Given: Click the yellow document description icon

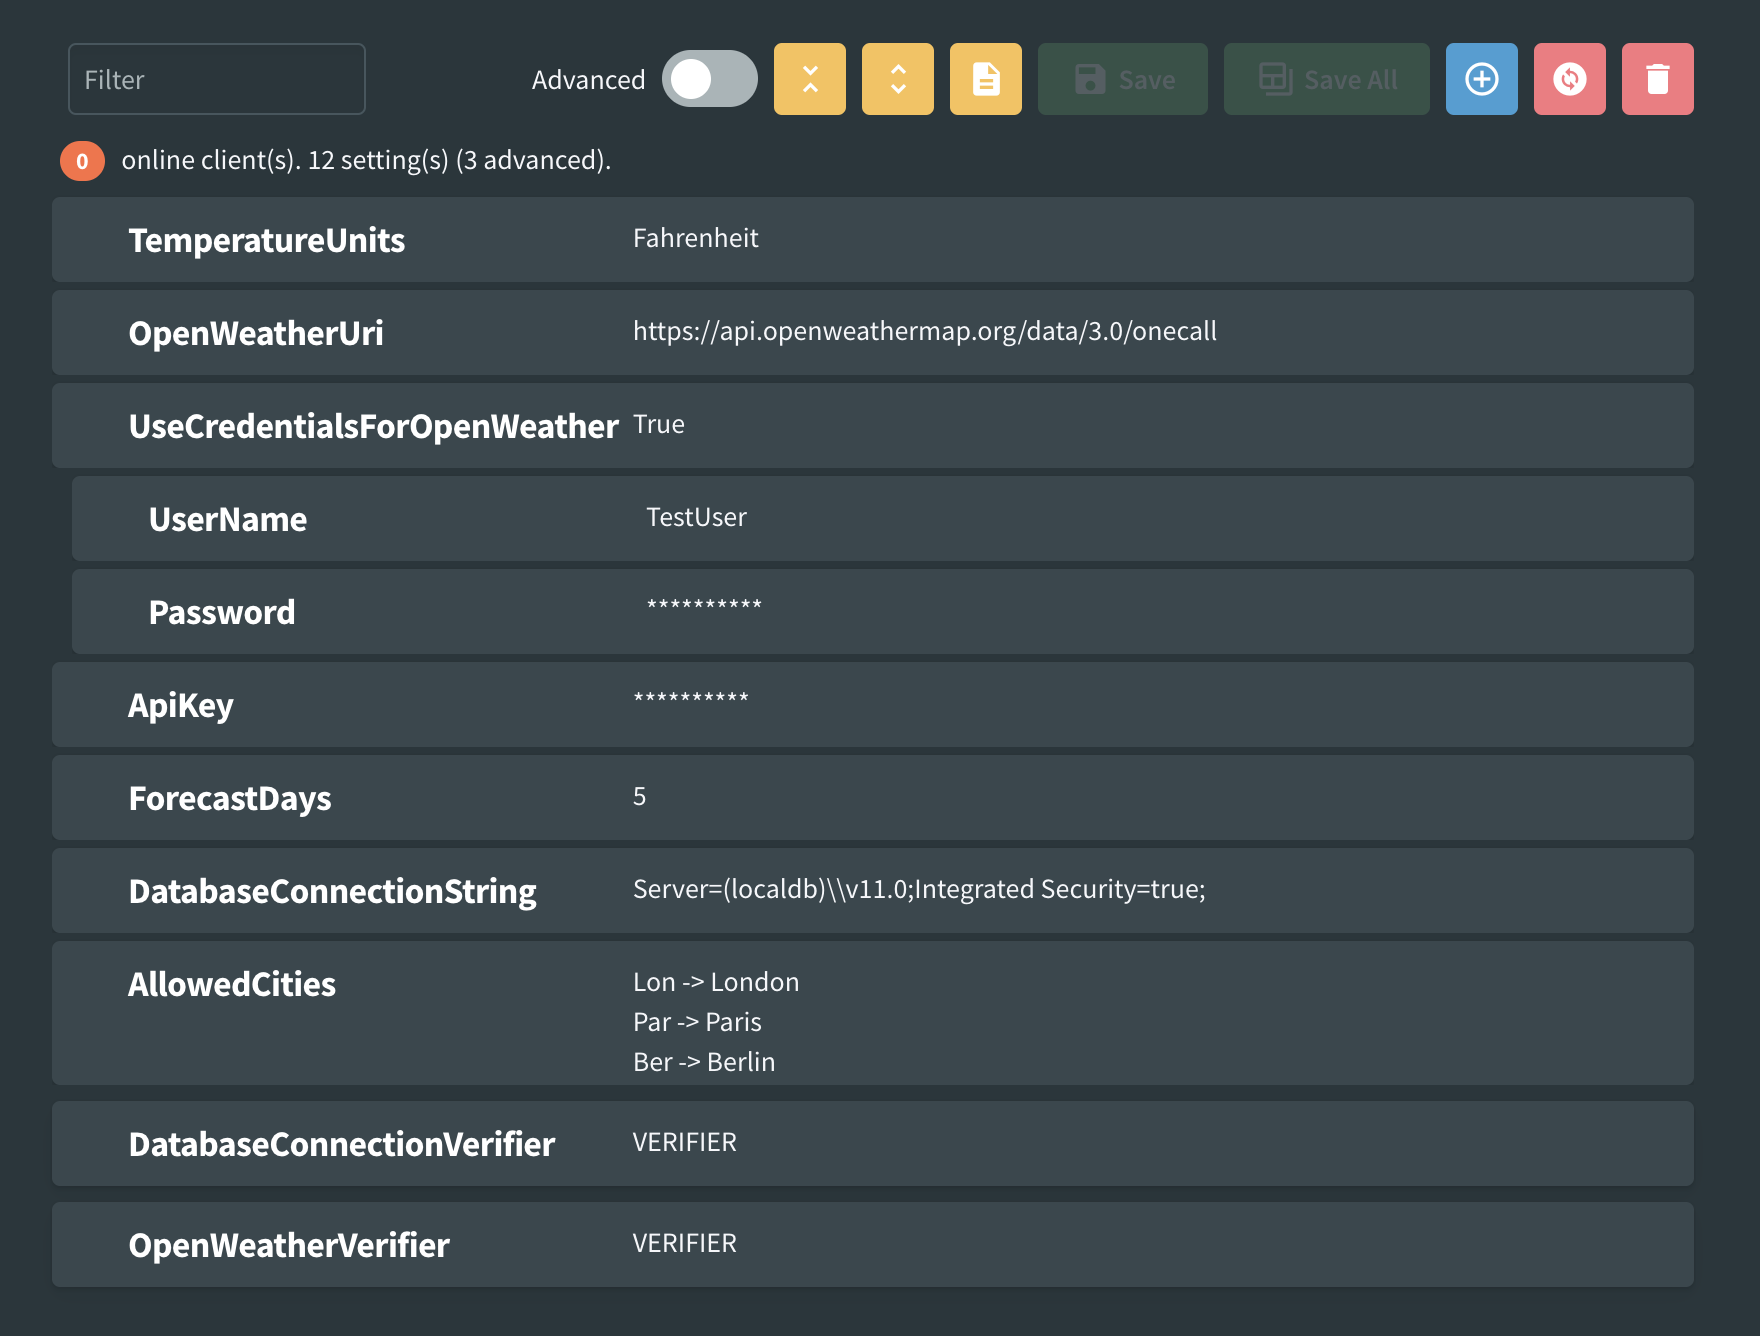Looking at the screenshot, I should coord(986,79).
